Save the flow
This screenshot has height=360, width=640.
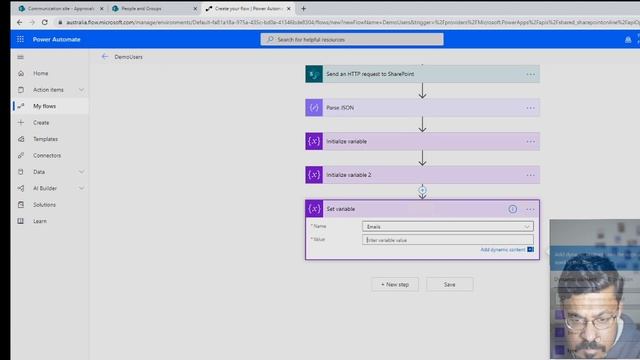coord(449,284)
